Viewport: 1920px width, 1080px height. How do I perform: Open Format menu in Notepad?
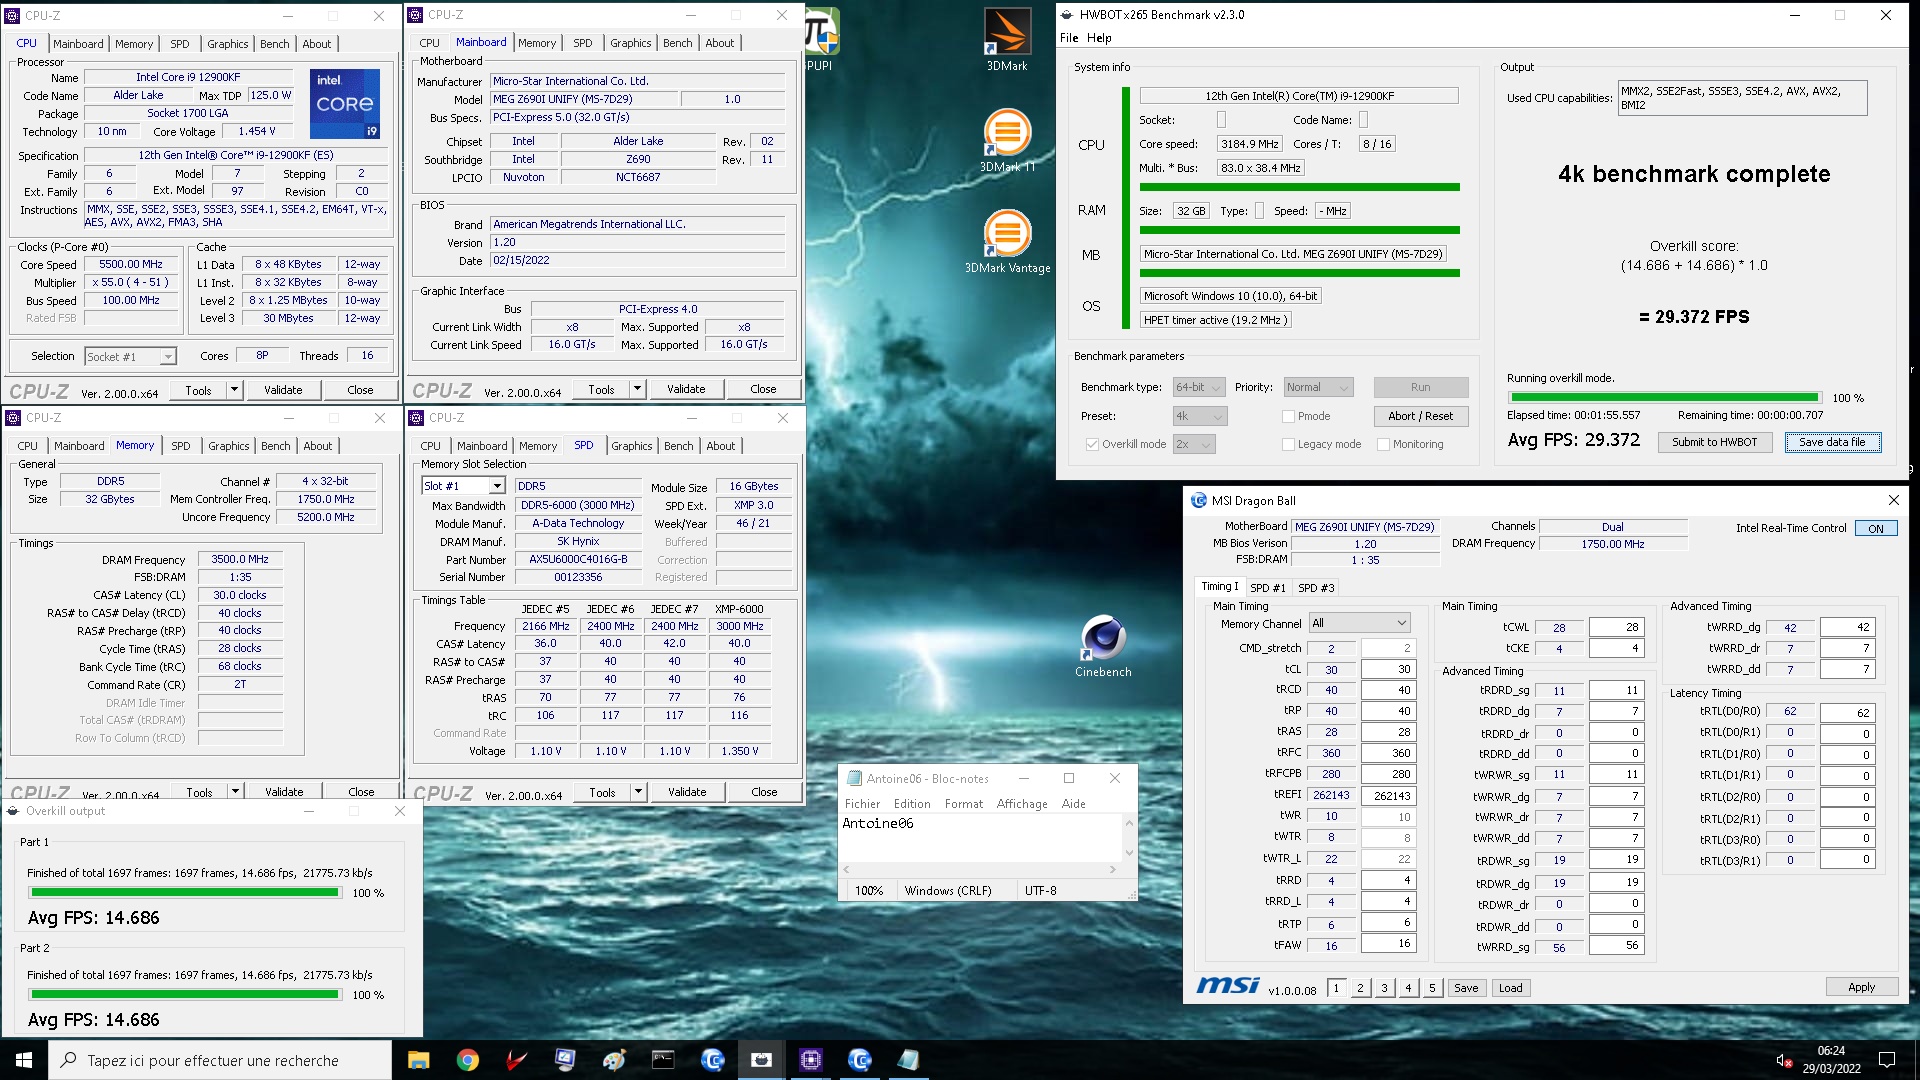coord(964,804)
